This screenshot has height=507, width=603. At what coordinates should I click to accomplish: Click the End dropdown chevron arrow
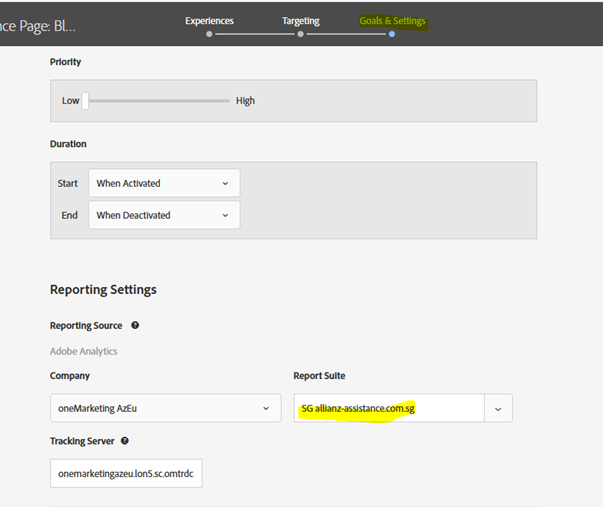click(225, 215)
